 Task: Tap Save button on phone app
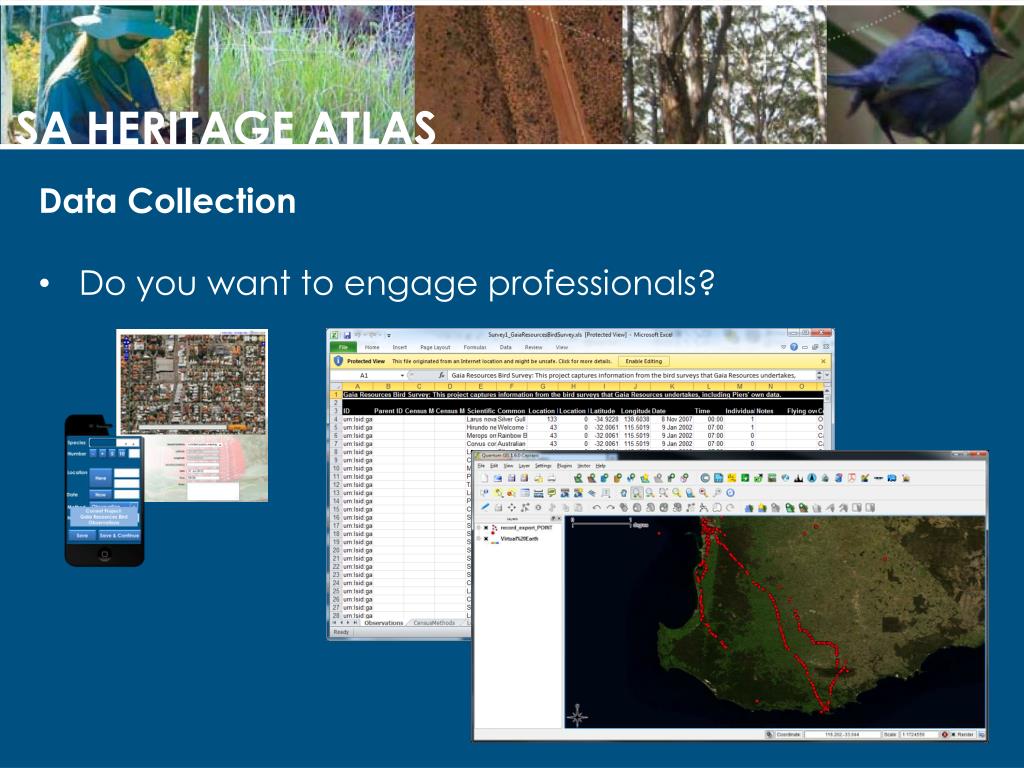click(82, 535)
